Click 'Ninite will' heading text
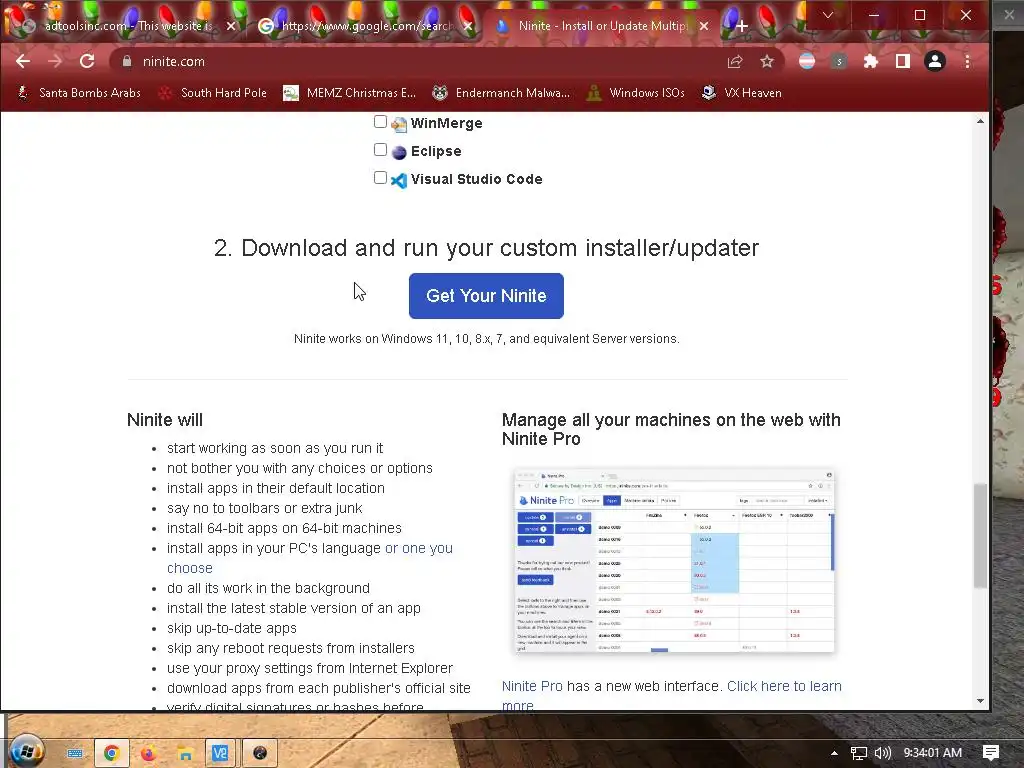The width and height of the screenshot is (1024, 768). click(x=165, y=420)
